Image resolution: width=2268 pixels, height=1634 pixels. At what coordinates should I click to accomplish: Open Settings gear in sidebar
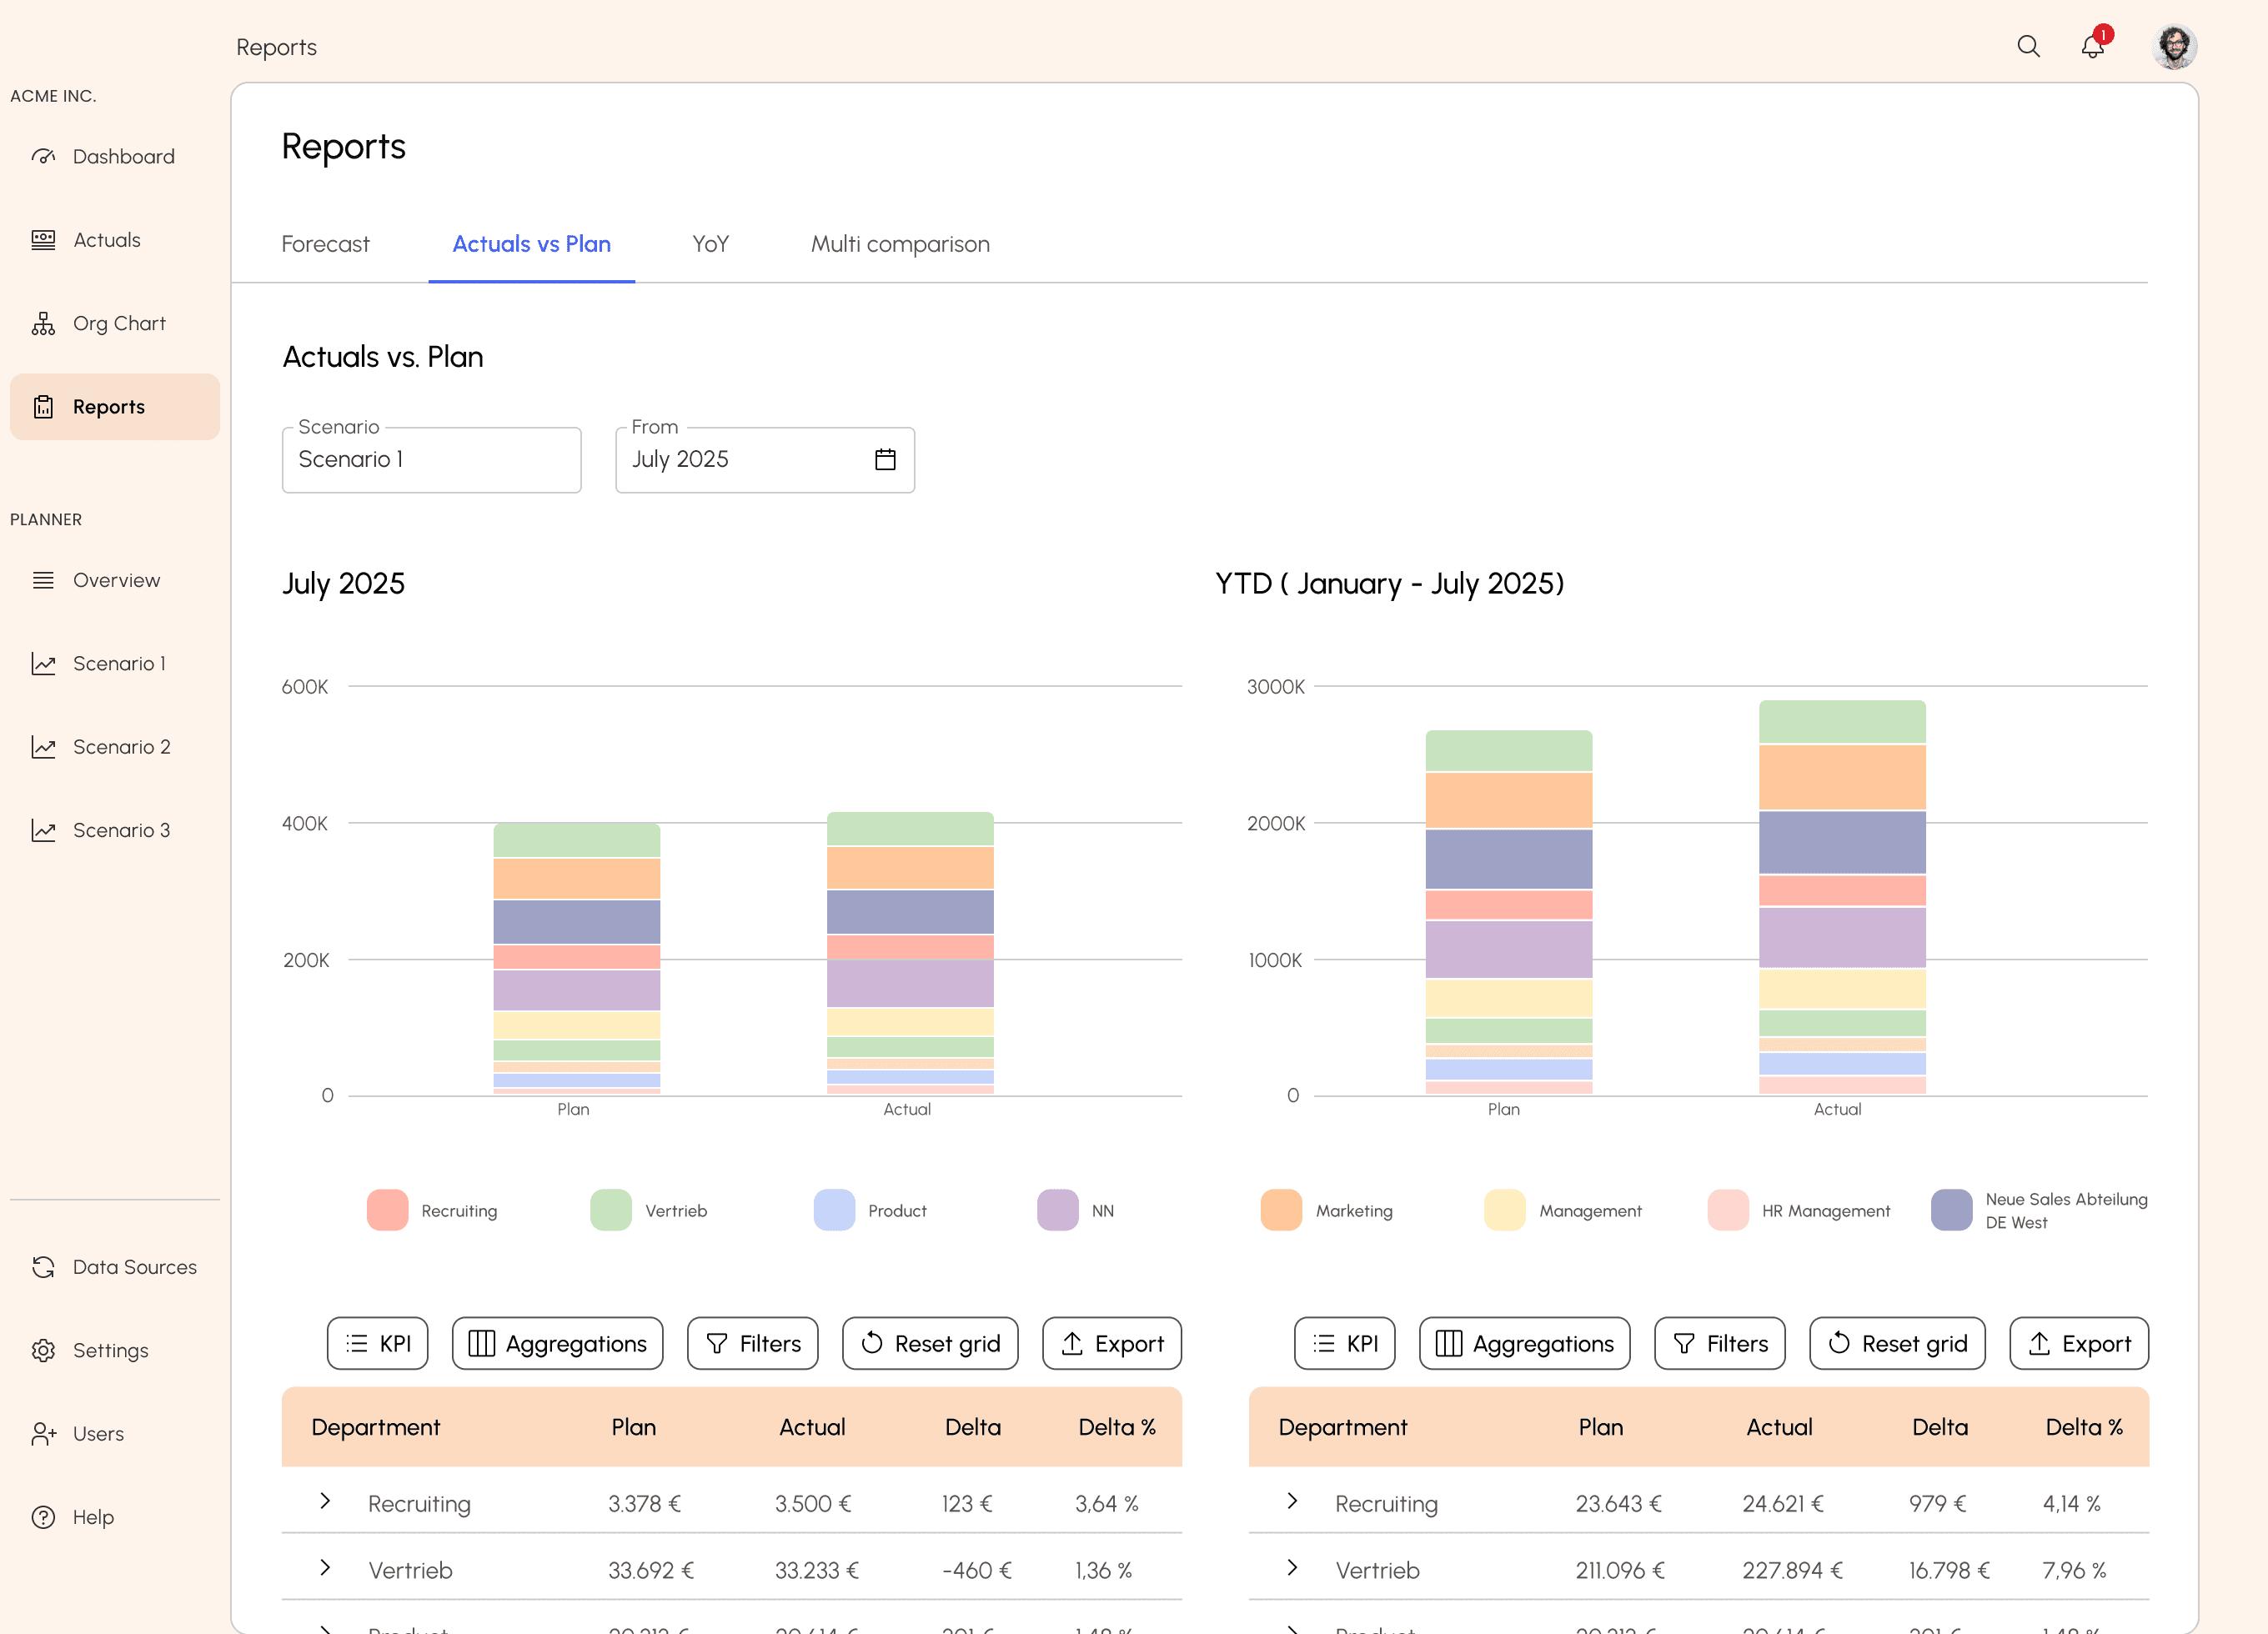pyautogui.click(x=43, y=1350)
